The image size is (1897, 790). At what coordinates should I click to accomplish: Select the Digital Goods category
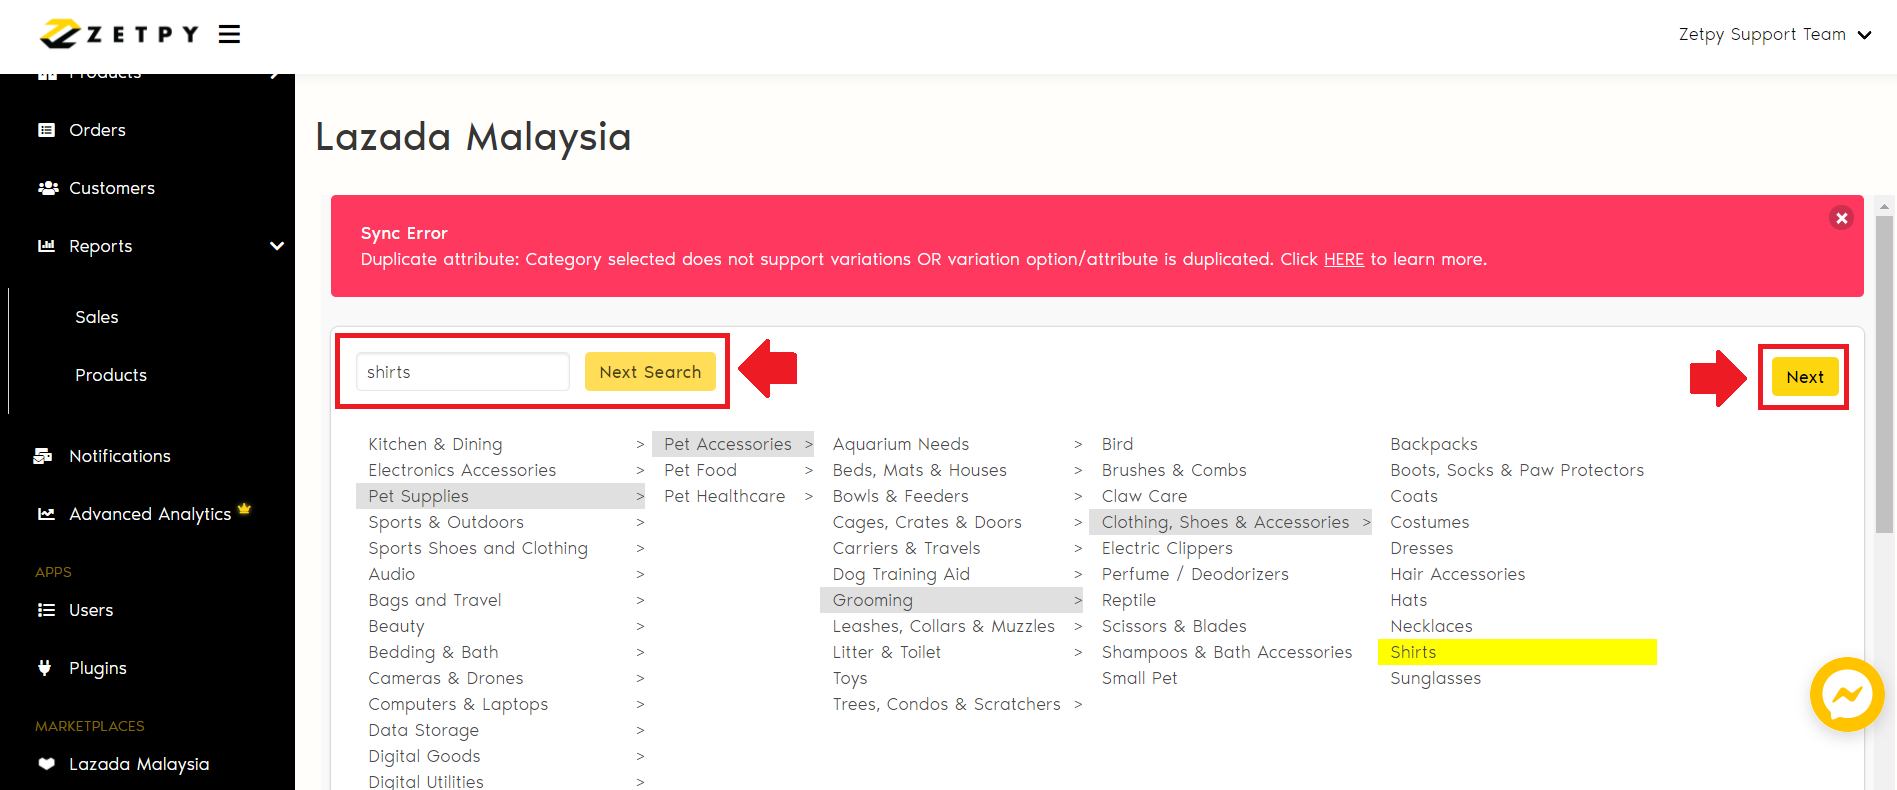(x=424, y=756)
